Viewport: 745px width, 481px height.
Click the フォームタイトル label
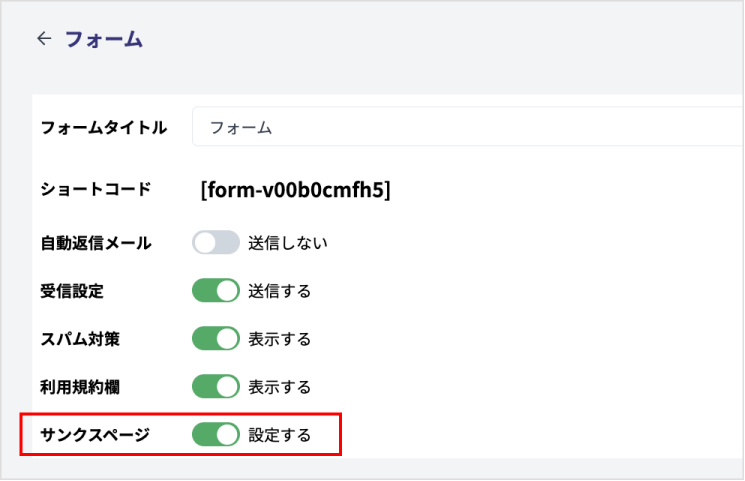point(103,128)
